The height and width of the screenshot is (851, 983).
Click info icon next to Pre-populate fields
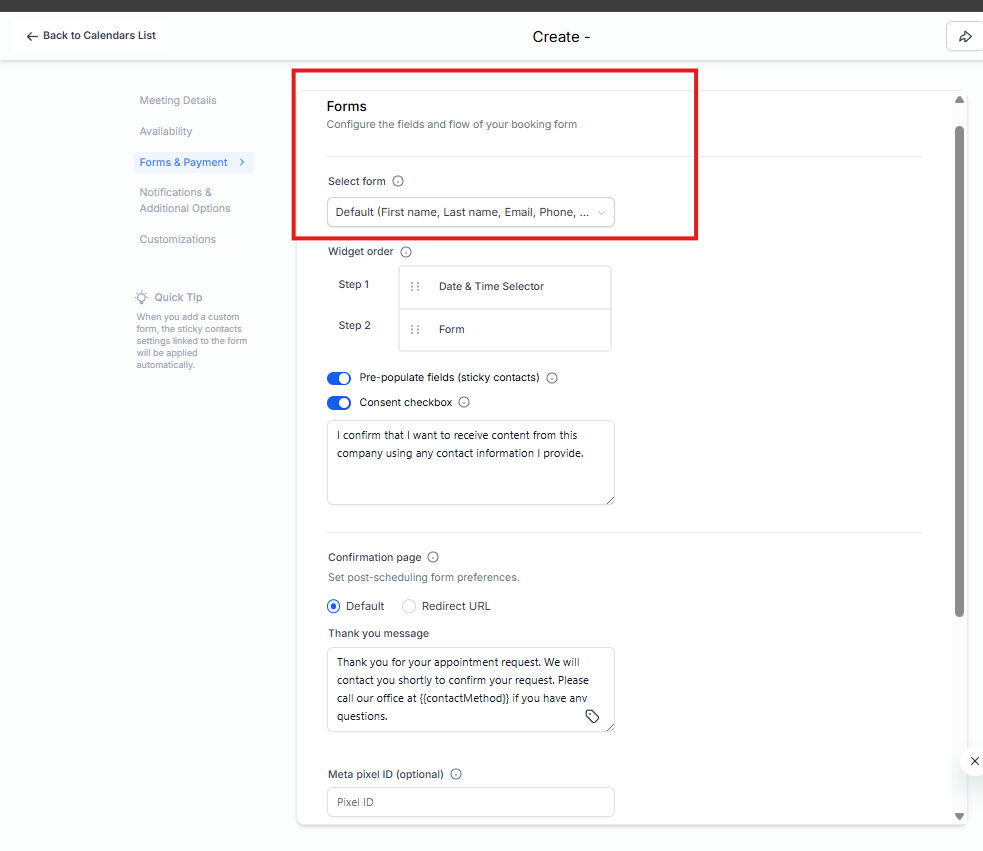(552, 378)
